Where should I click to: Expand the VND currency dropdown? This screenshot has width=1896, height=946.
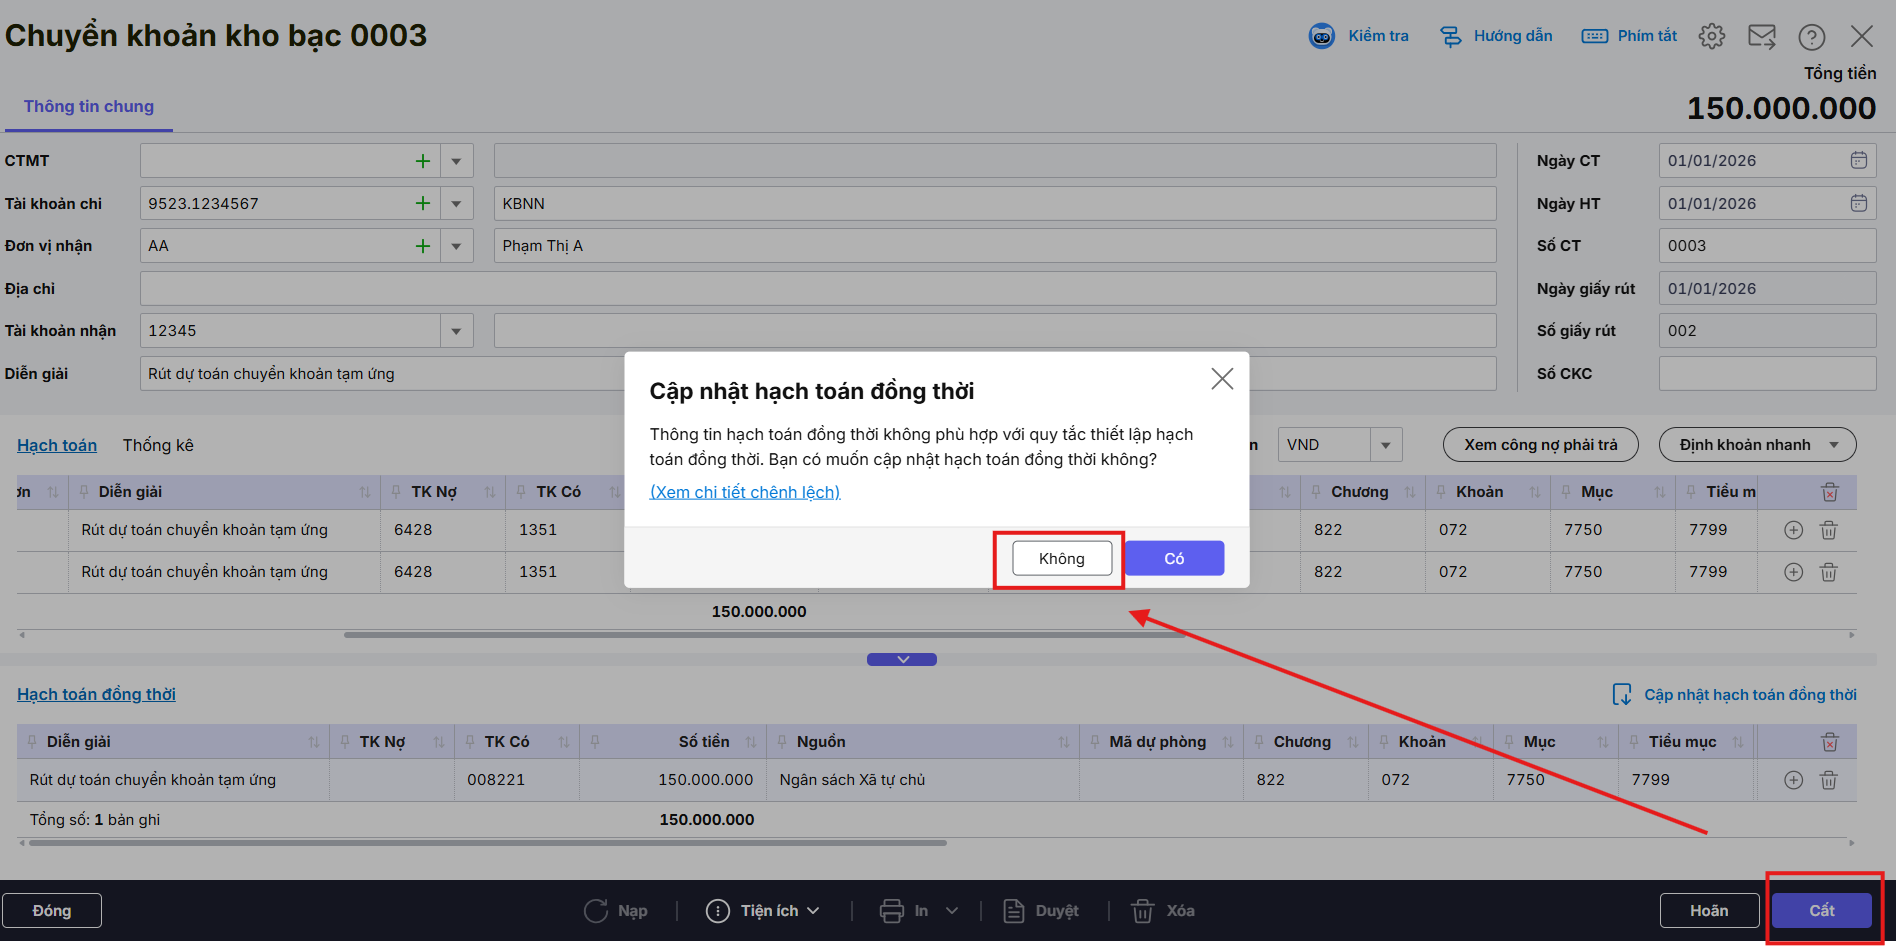click(x=1385, y=445)
